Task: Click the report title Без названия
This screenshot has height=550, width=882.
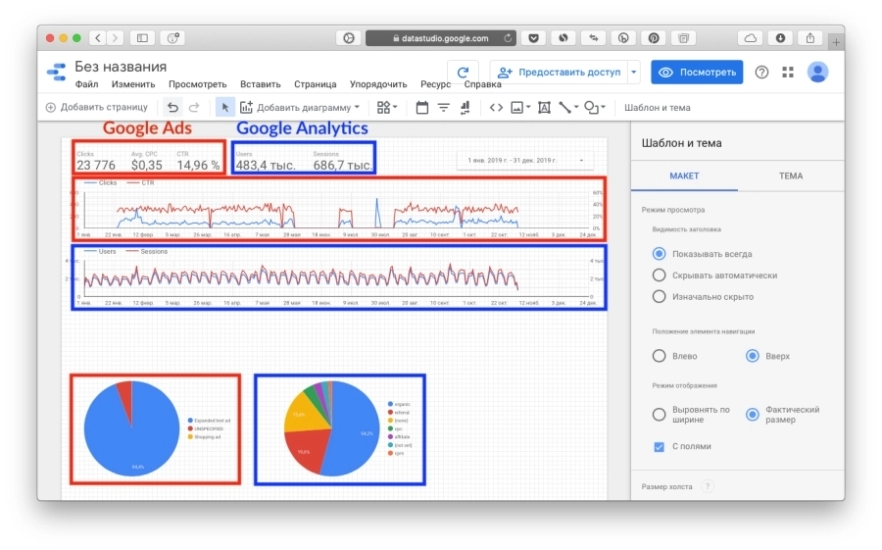Action: (120, 66)
